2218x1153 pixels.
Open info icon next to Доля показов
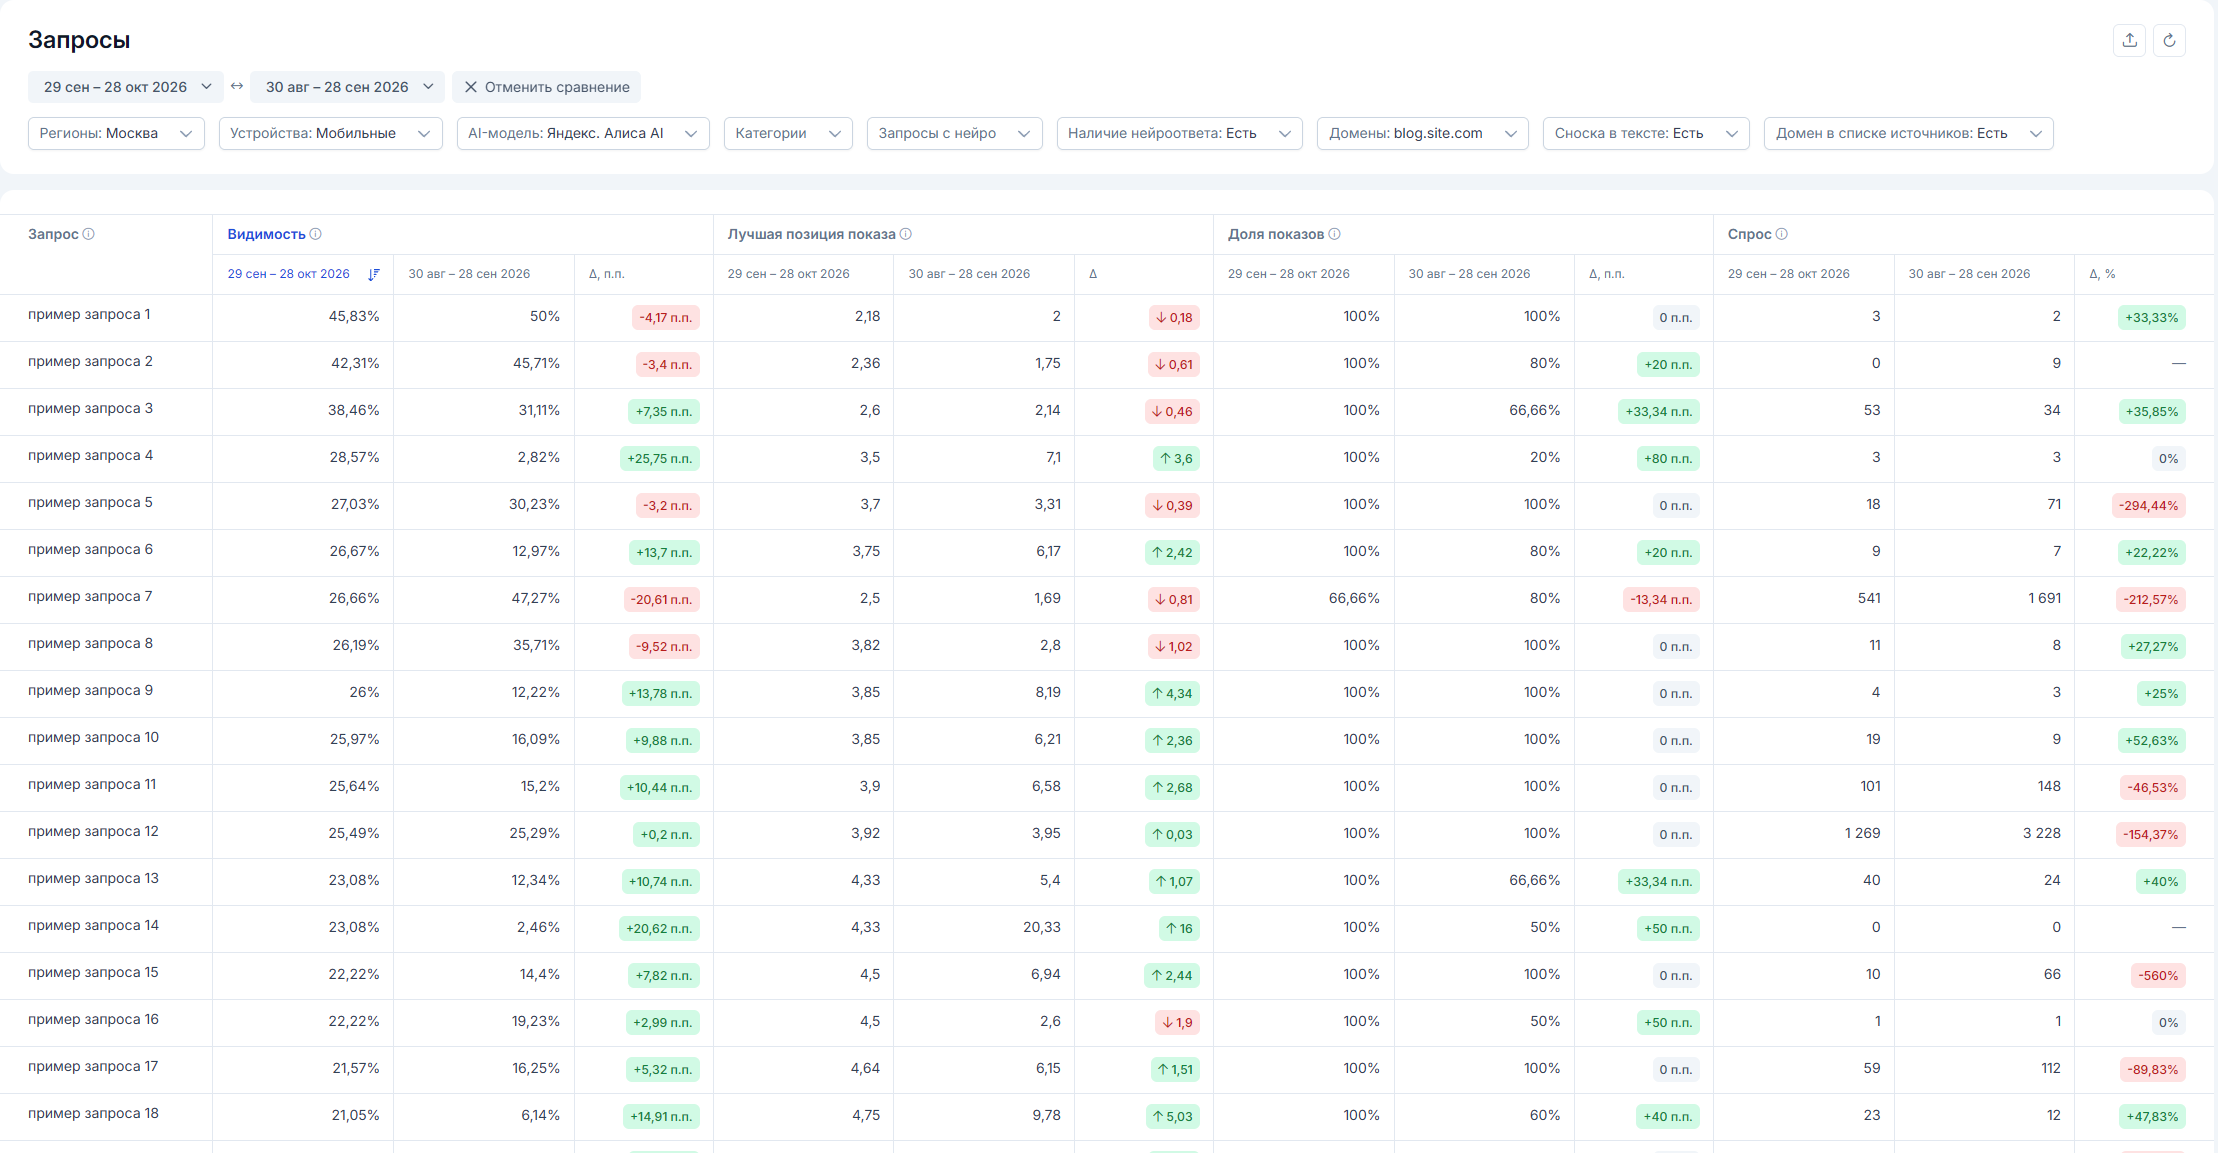[1335, 234]
